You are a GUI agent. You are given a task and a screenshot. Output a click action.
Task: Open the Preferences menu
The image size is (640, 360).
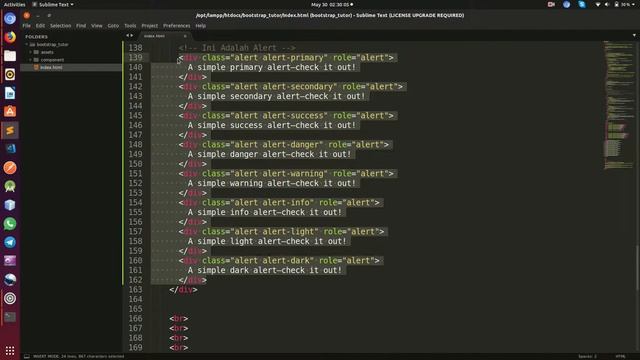[176, 26]
